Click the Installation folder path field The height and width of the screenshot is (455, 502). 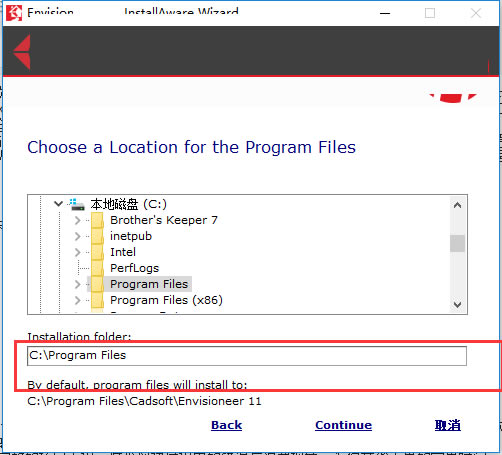247,356
